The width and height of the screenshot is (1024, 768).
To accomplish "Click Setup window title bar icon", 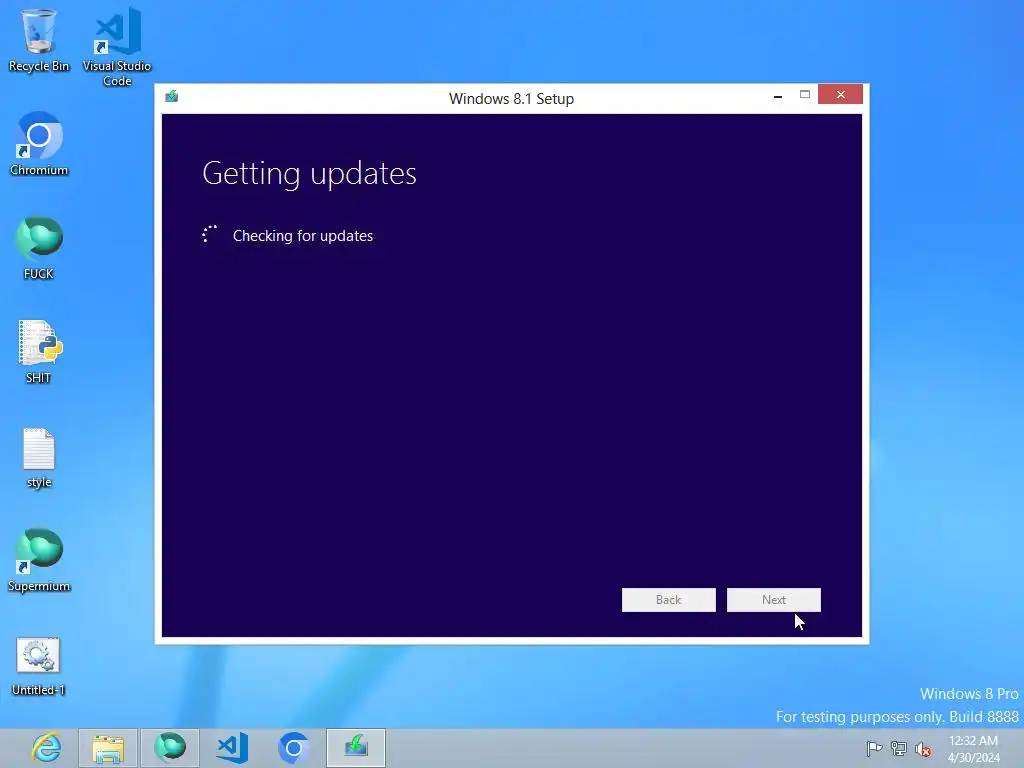I will (x=172, y=97).
